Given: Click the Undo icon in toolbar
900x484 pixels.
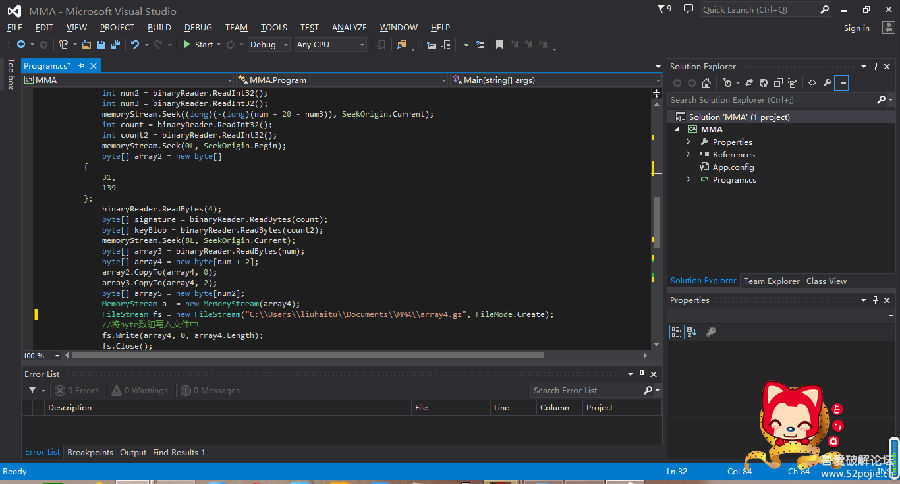Looking at the screenshot, I should point(134,45).
